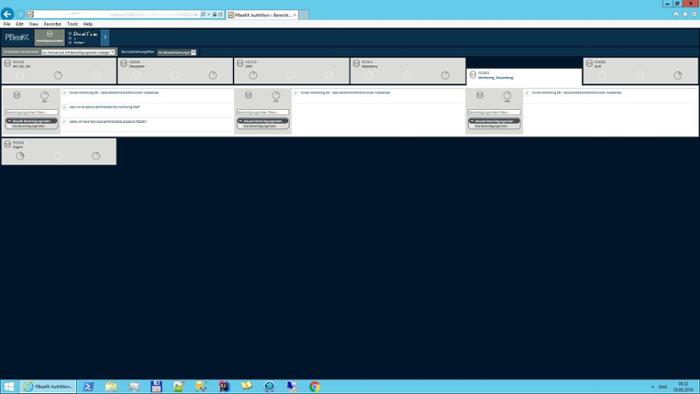Click the PBeaKK logo in the header

[x=17, y=37]
